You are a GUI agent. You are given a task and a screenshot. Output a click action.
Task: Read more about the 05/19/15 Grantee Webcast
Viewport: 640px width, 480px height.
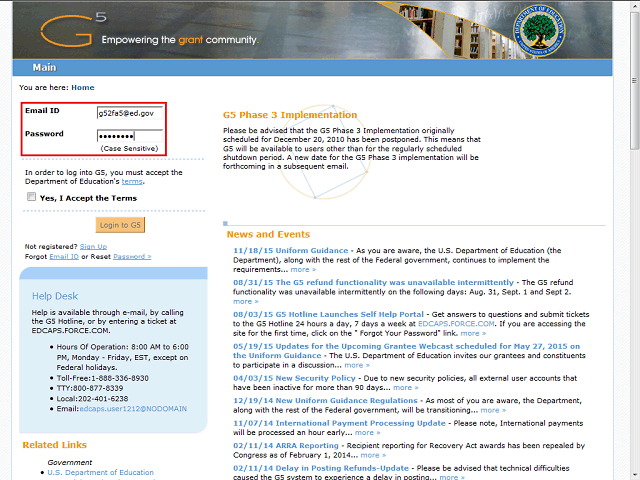[x=357, y=365]
